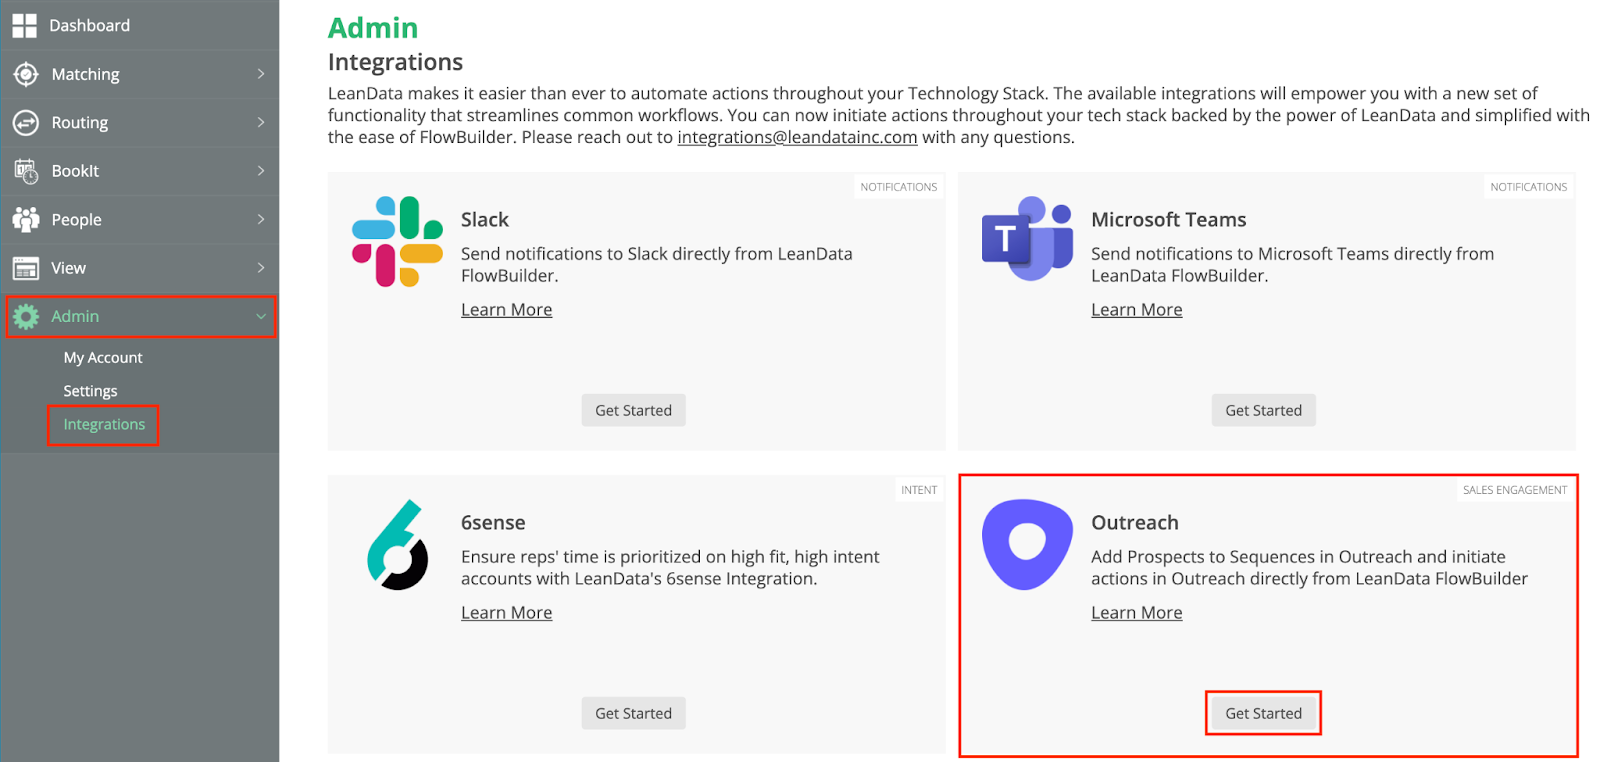The image size is (1600, 762).
Task: Click the Outreach logo
Action: pos(1027,544)
